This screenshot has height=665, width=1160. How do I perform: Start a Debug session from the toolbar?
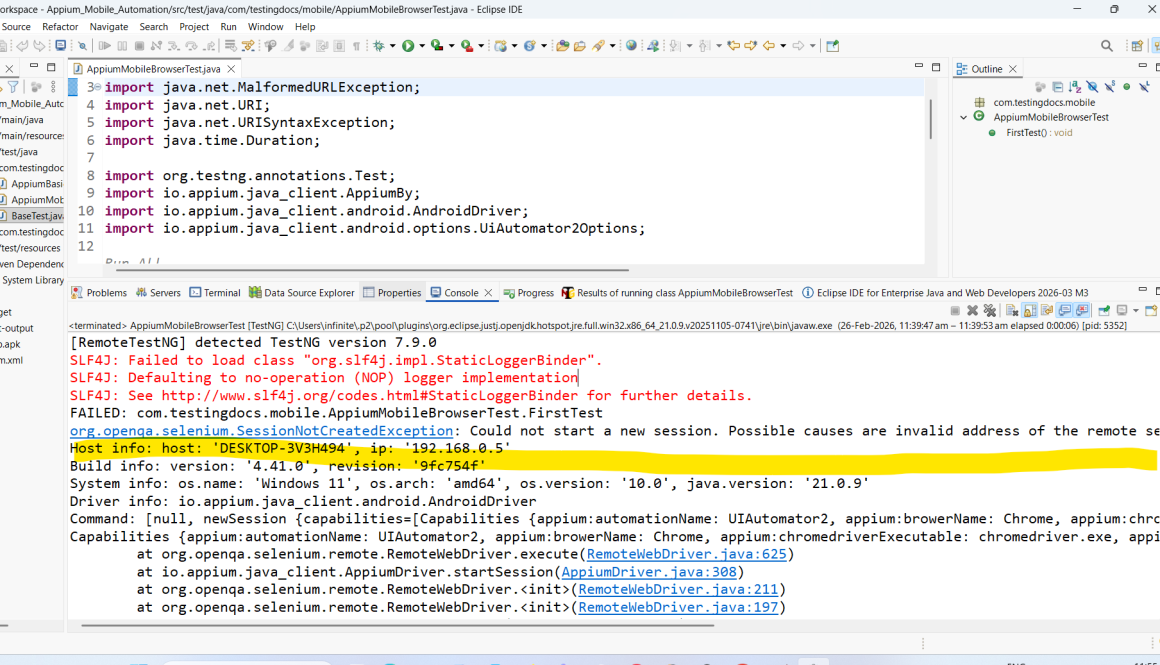[x=379, y=45]
